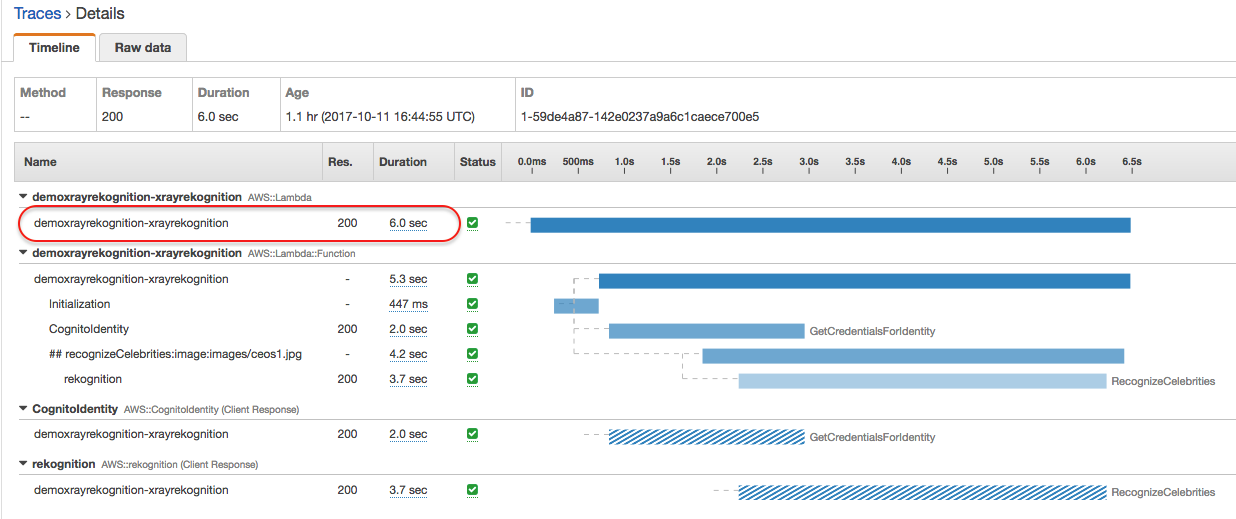Viewport: 1236px width, 519px height.
Task: Click status check under rekognition Client Response
Action: point(472,490)
